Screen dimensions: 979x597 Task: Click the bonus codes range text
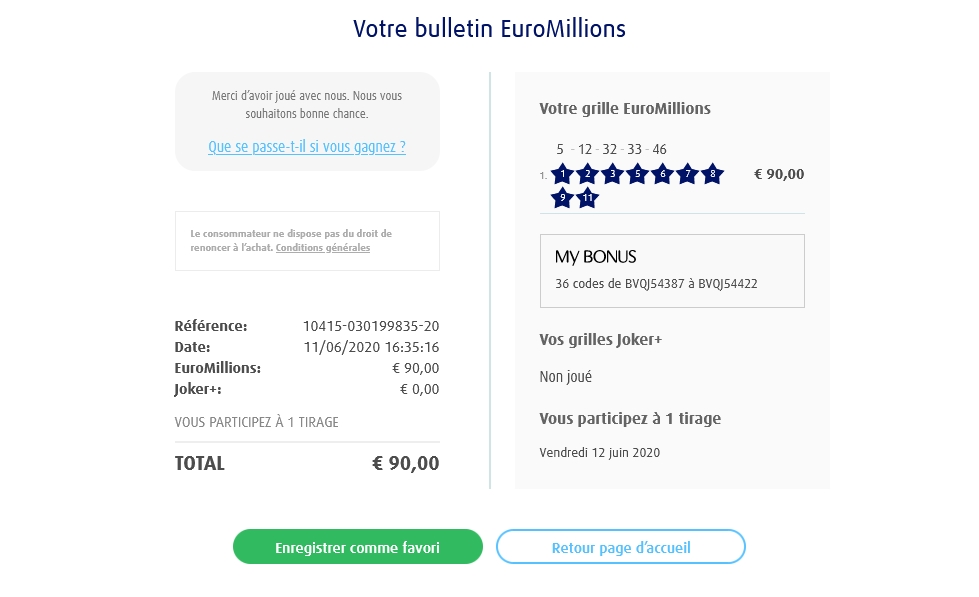coord(656,284)
